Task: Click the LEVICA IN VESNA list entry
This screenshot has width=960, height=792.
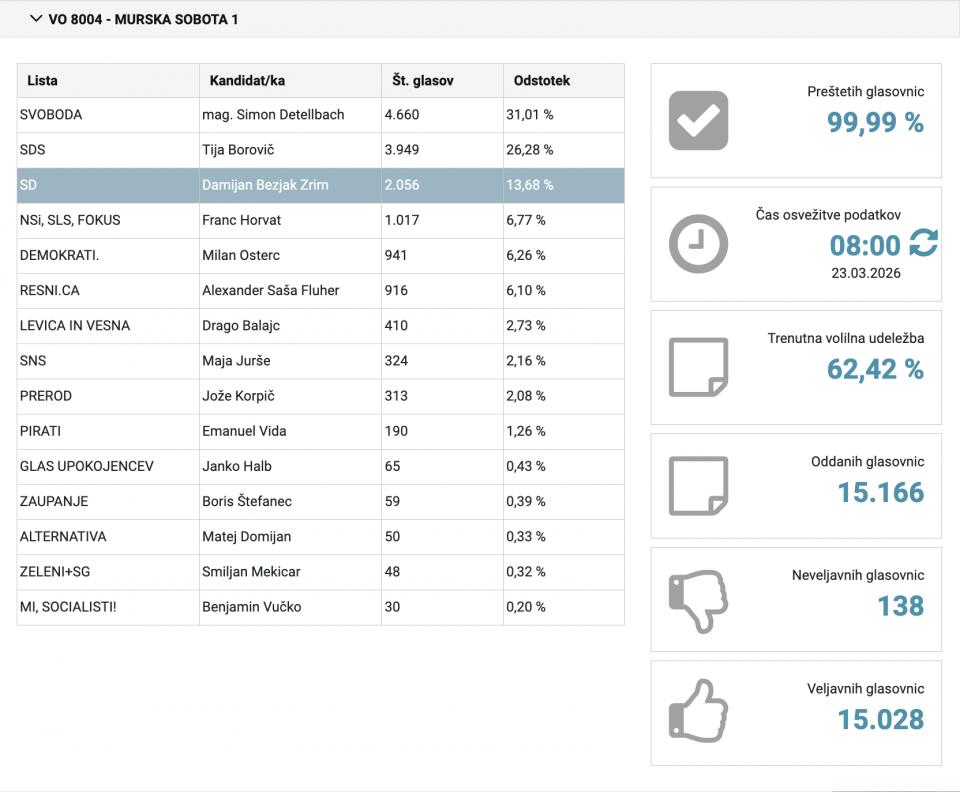Action: 75,326
